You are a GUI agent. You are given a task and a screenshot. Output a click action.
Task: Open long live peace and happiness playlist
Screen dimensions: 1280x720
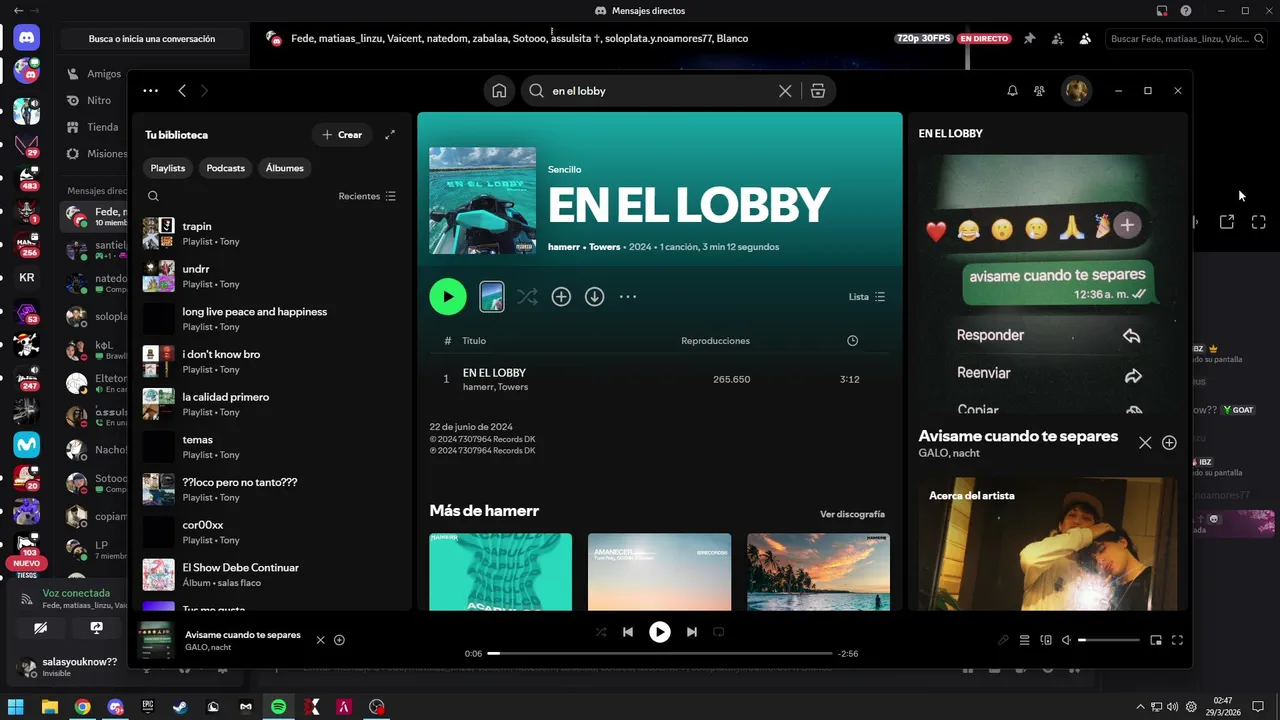(270, 319)
